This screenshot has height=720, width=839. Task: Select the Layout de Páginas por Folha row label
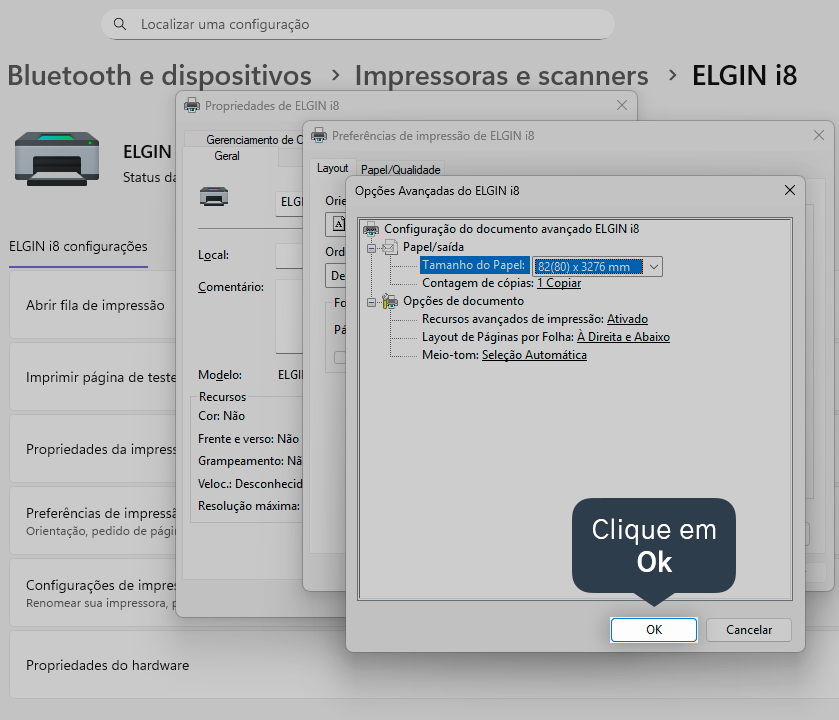(x=498, y=337)
